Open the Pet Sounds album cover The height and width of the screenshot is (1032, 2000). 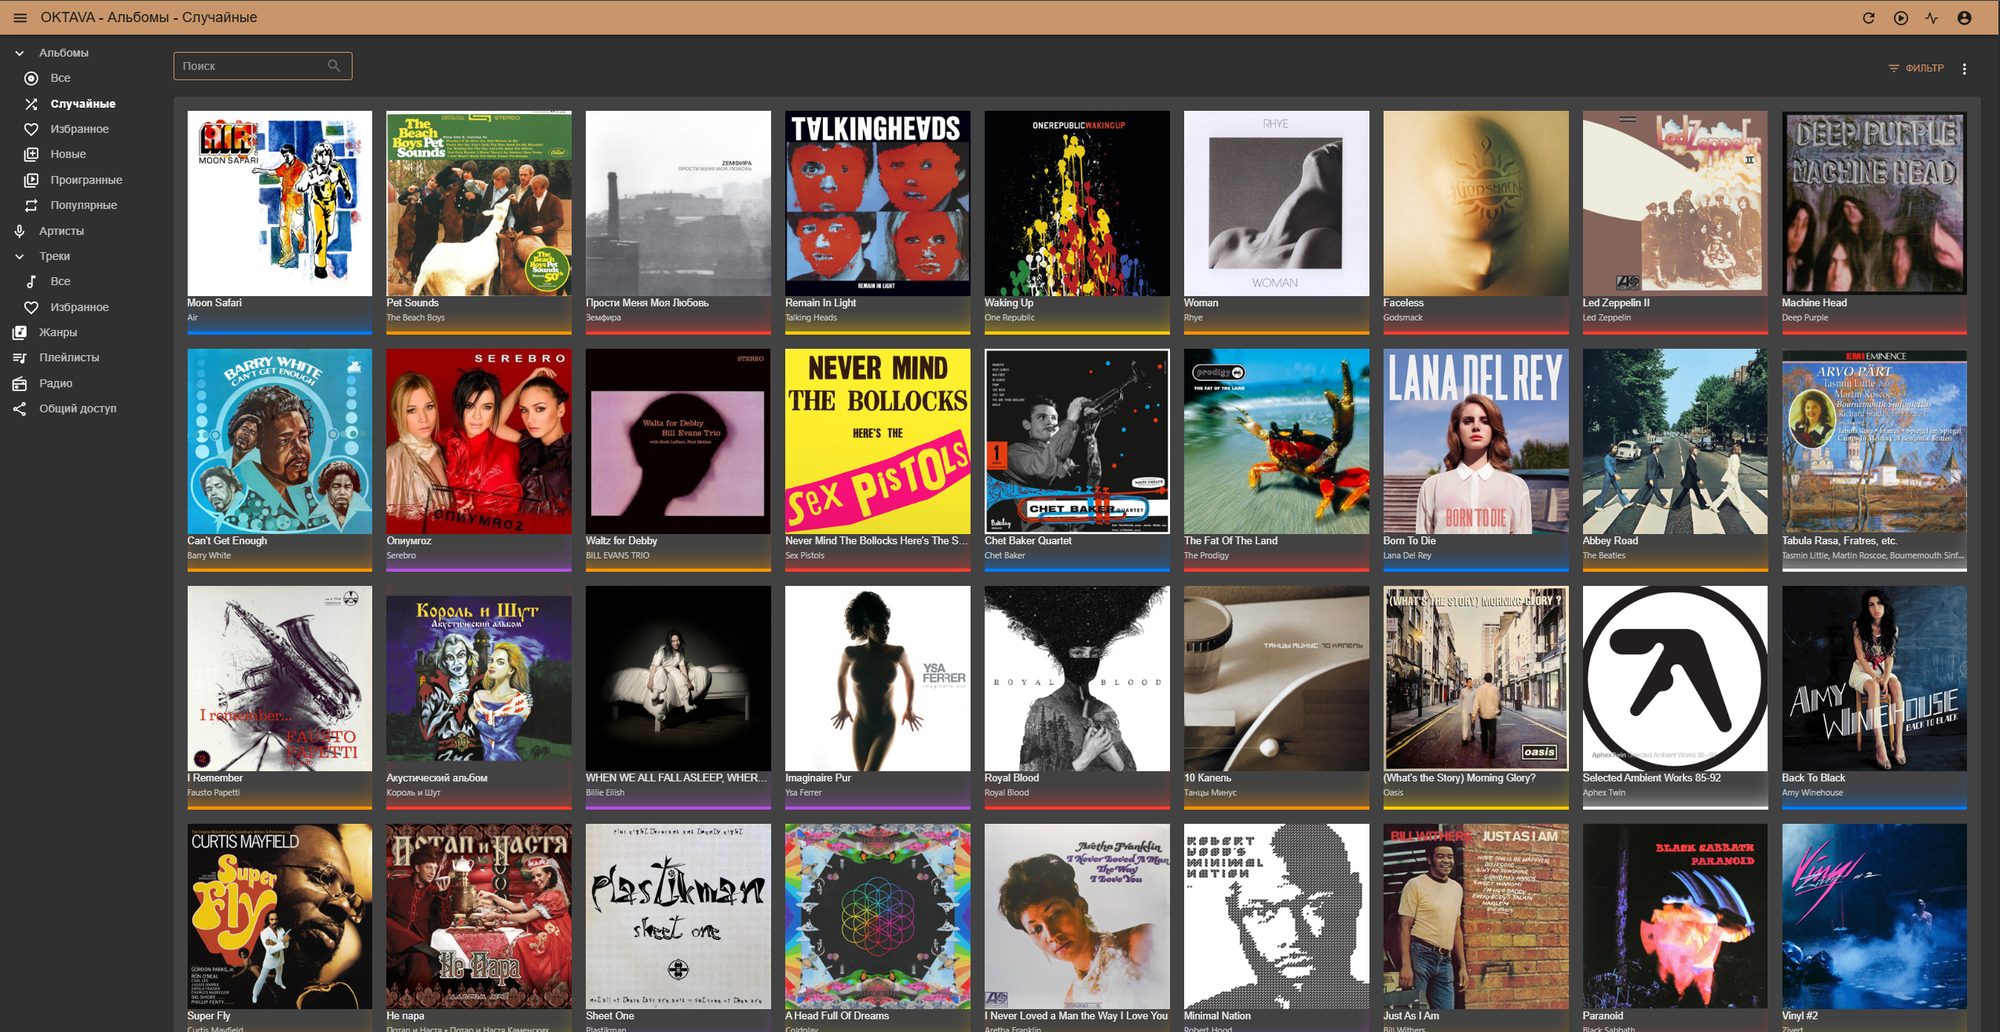[479, 203]
